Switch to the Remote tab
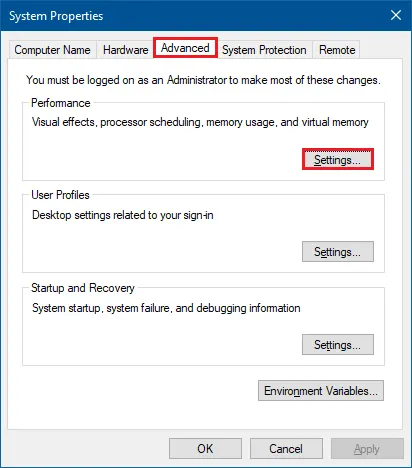This screenshot has height=468, width=412. click(x=337, y=50)
